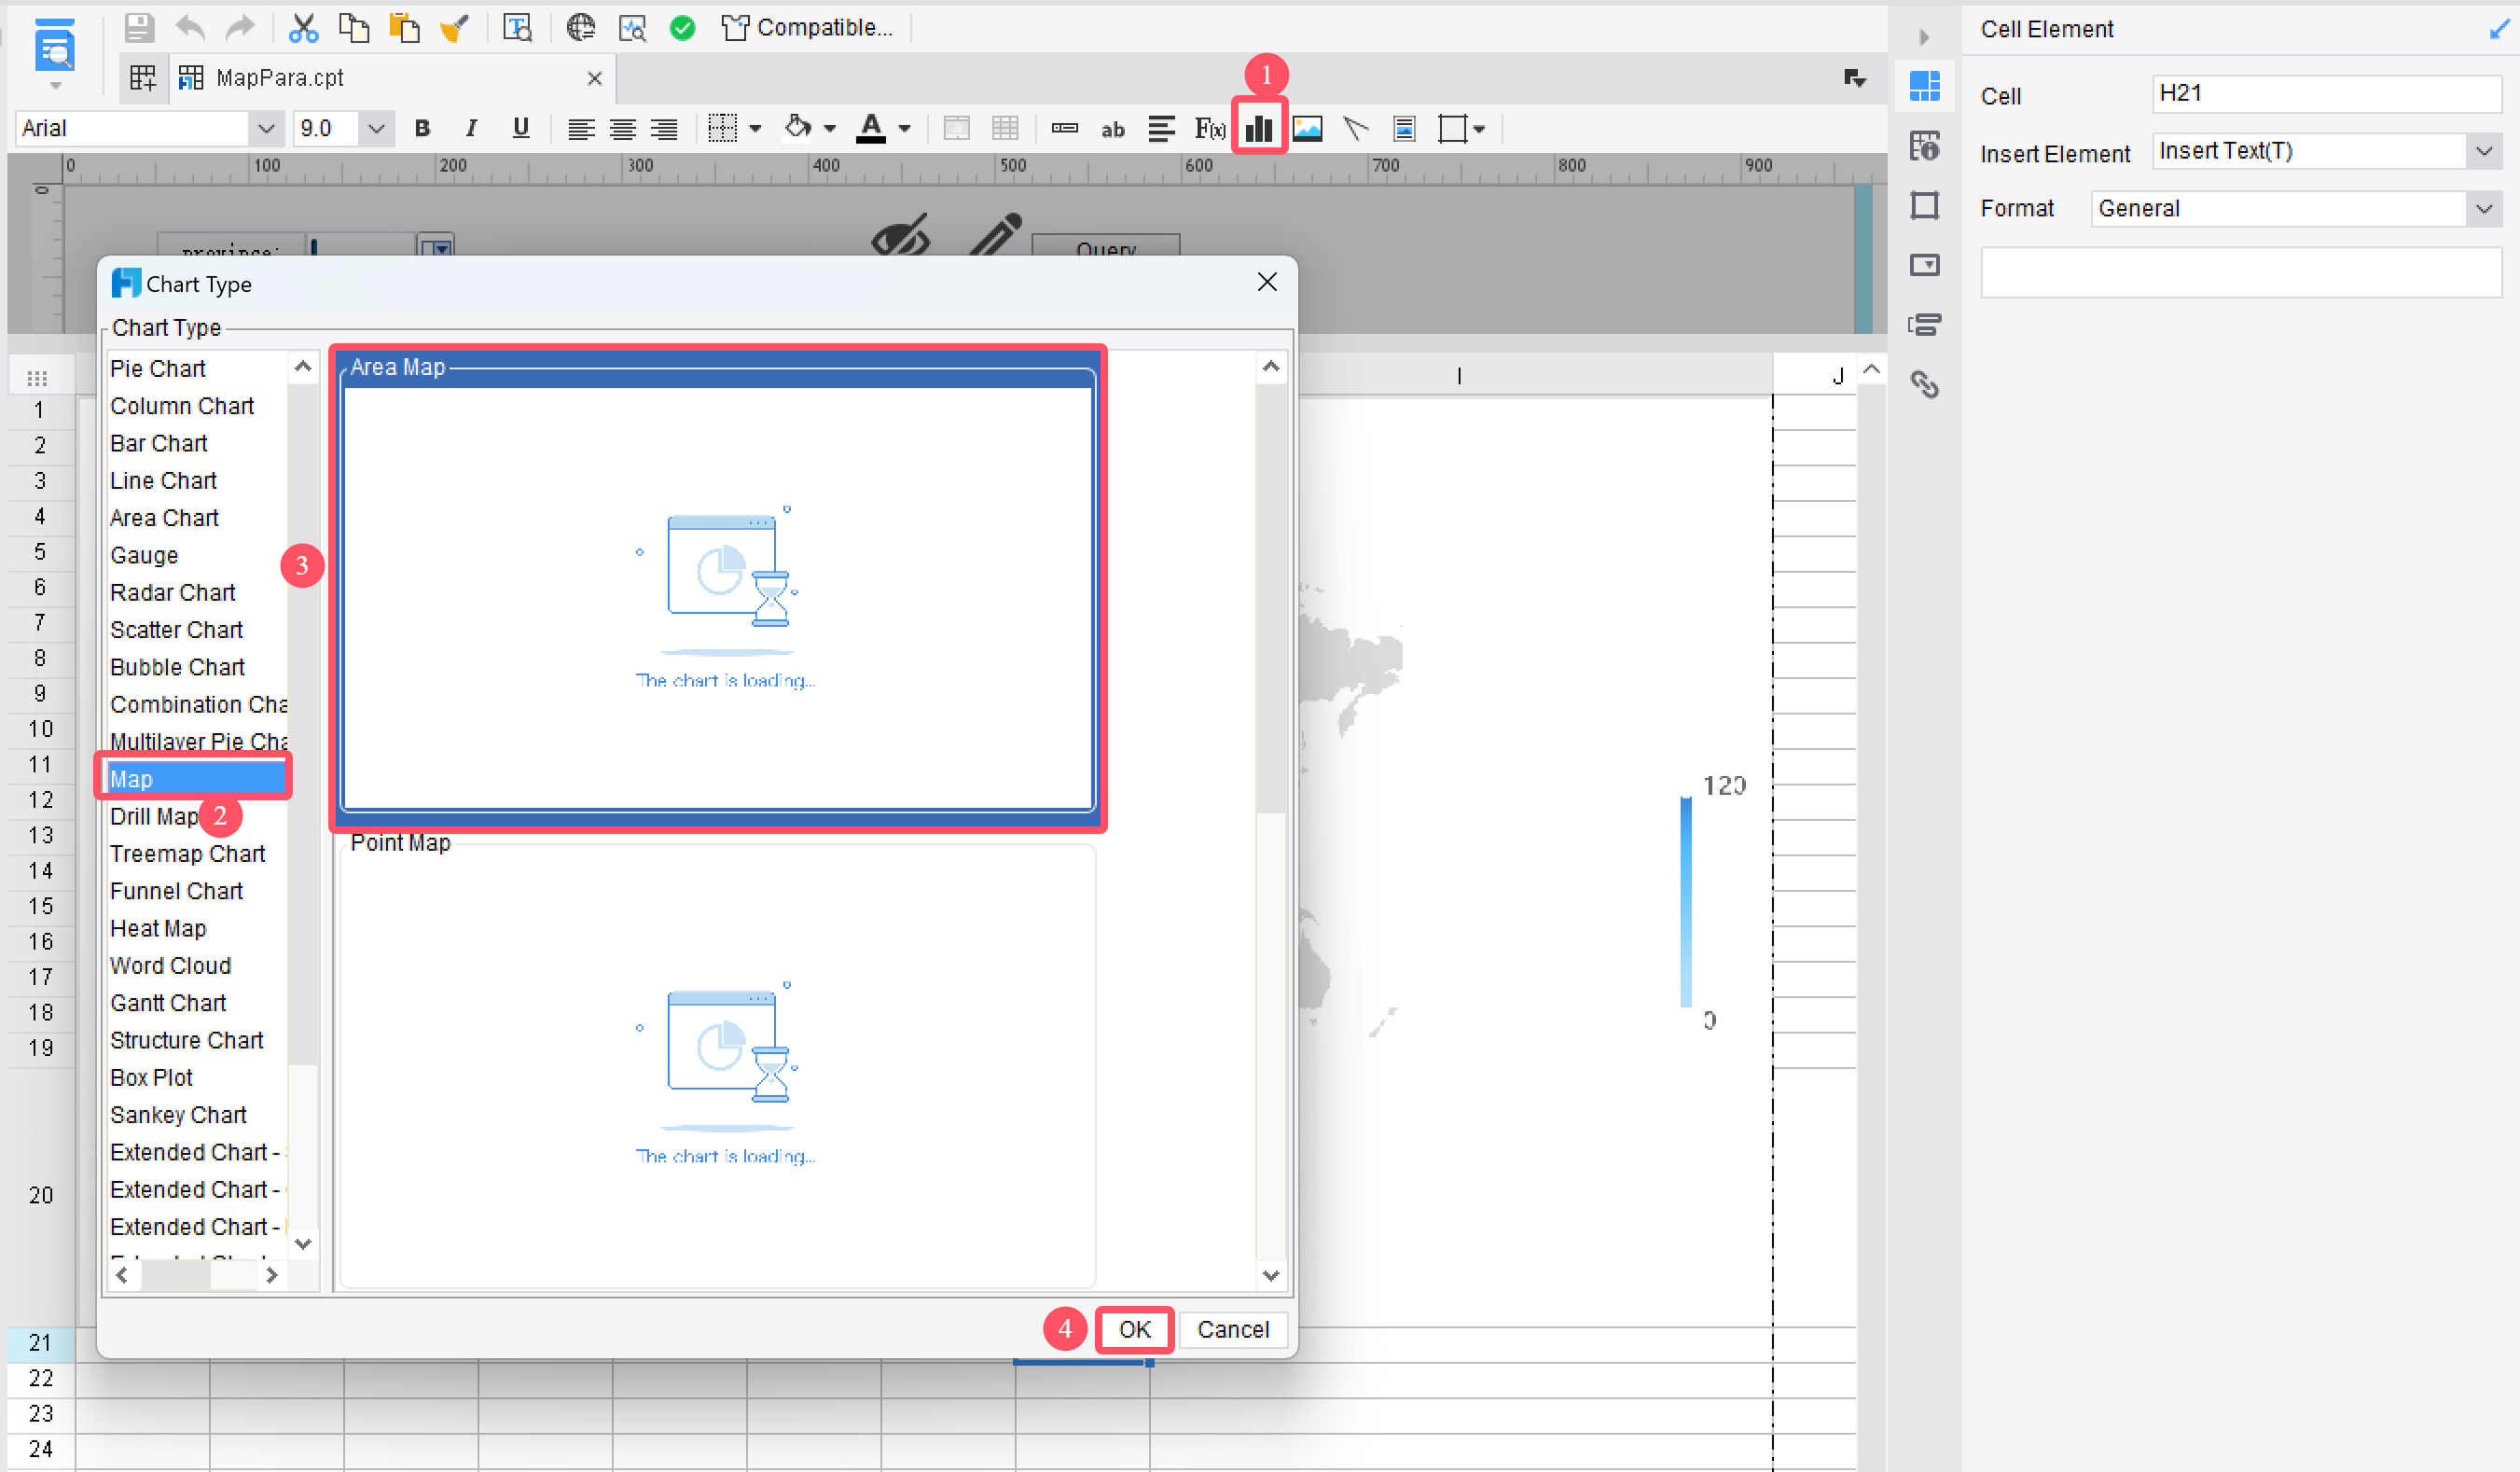
Task: Click the Cell input field showing H21
Action: coord(2326,94)
